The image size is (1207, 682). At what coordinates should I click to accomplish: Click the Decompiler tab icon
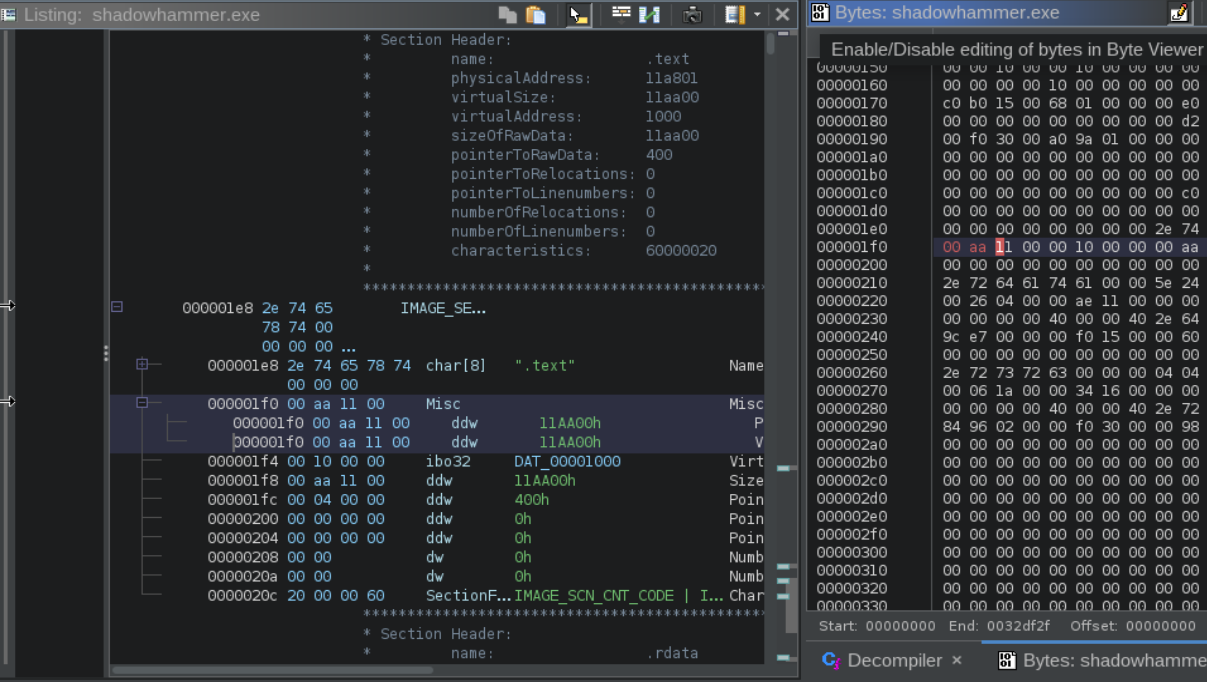pyautogui.click(x=831, y=660)
